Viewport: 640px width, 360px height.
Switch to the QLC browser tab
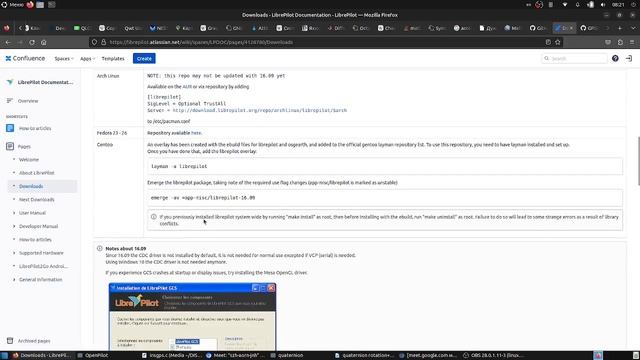coord(82,28)
